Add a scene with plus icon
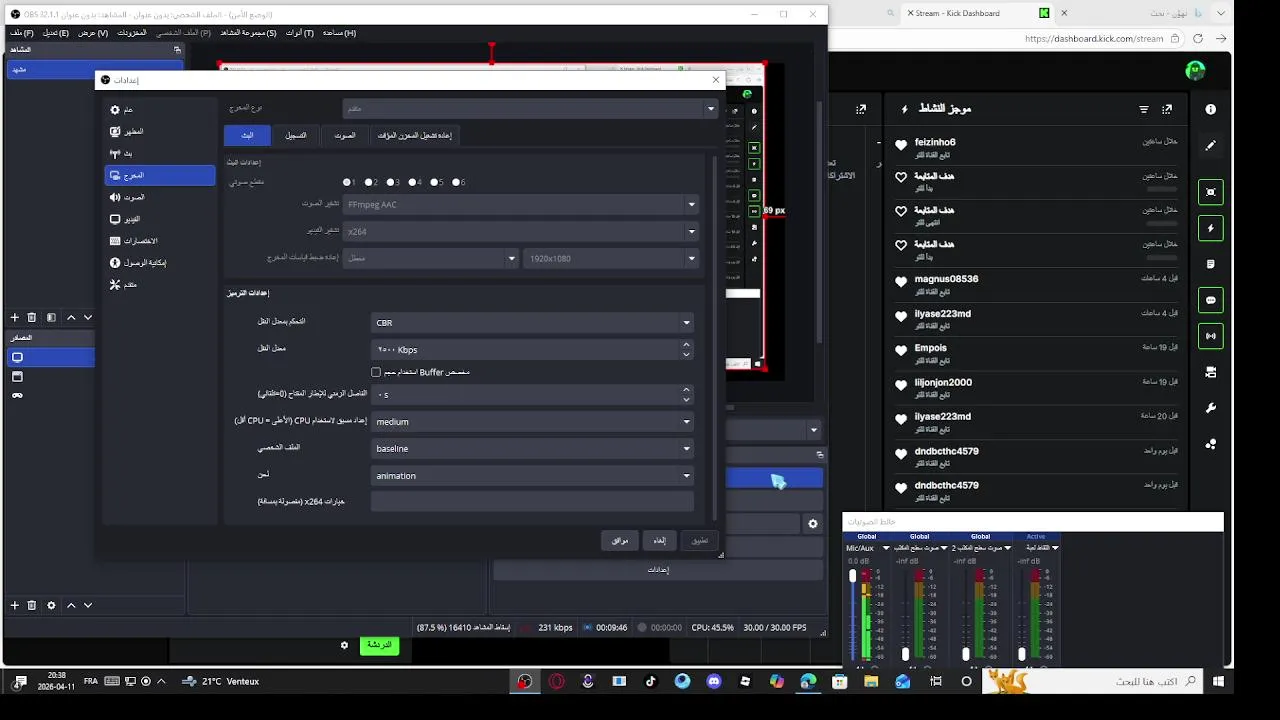This screenshot has width=1280, height=720. pyautogui.click(x=14, y=317)
